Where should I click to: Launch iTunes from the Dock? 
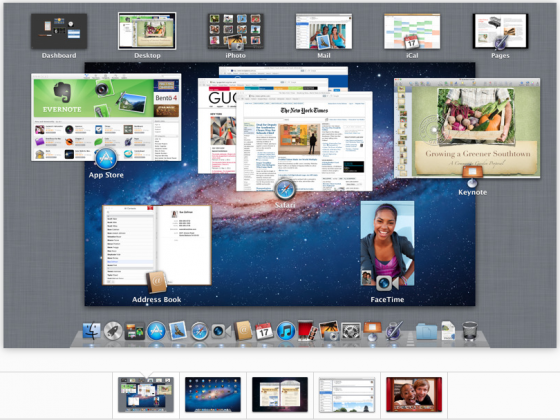coord(286,331)
